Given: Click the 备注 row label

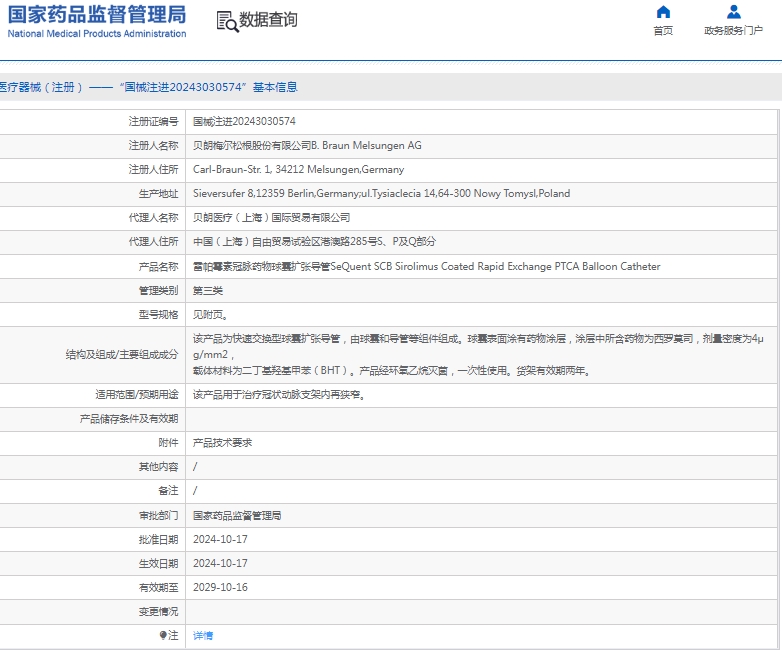Looking at the screenshot, I should click(169, 490).
